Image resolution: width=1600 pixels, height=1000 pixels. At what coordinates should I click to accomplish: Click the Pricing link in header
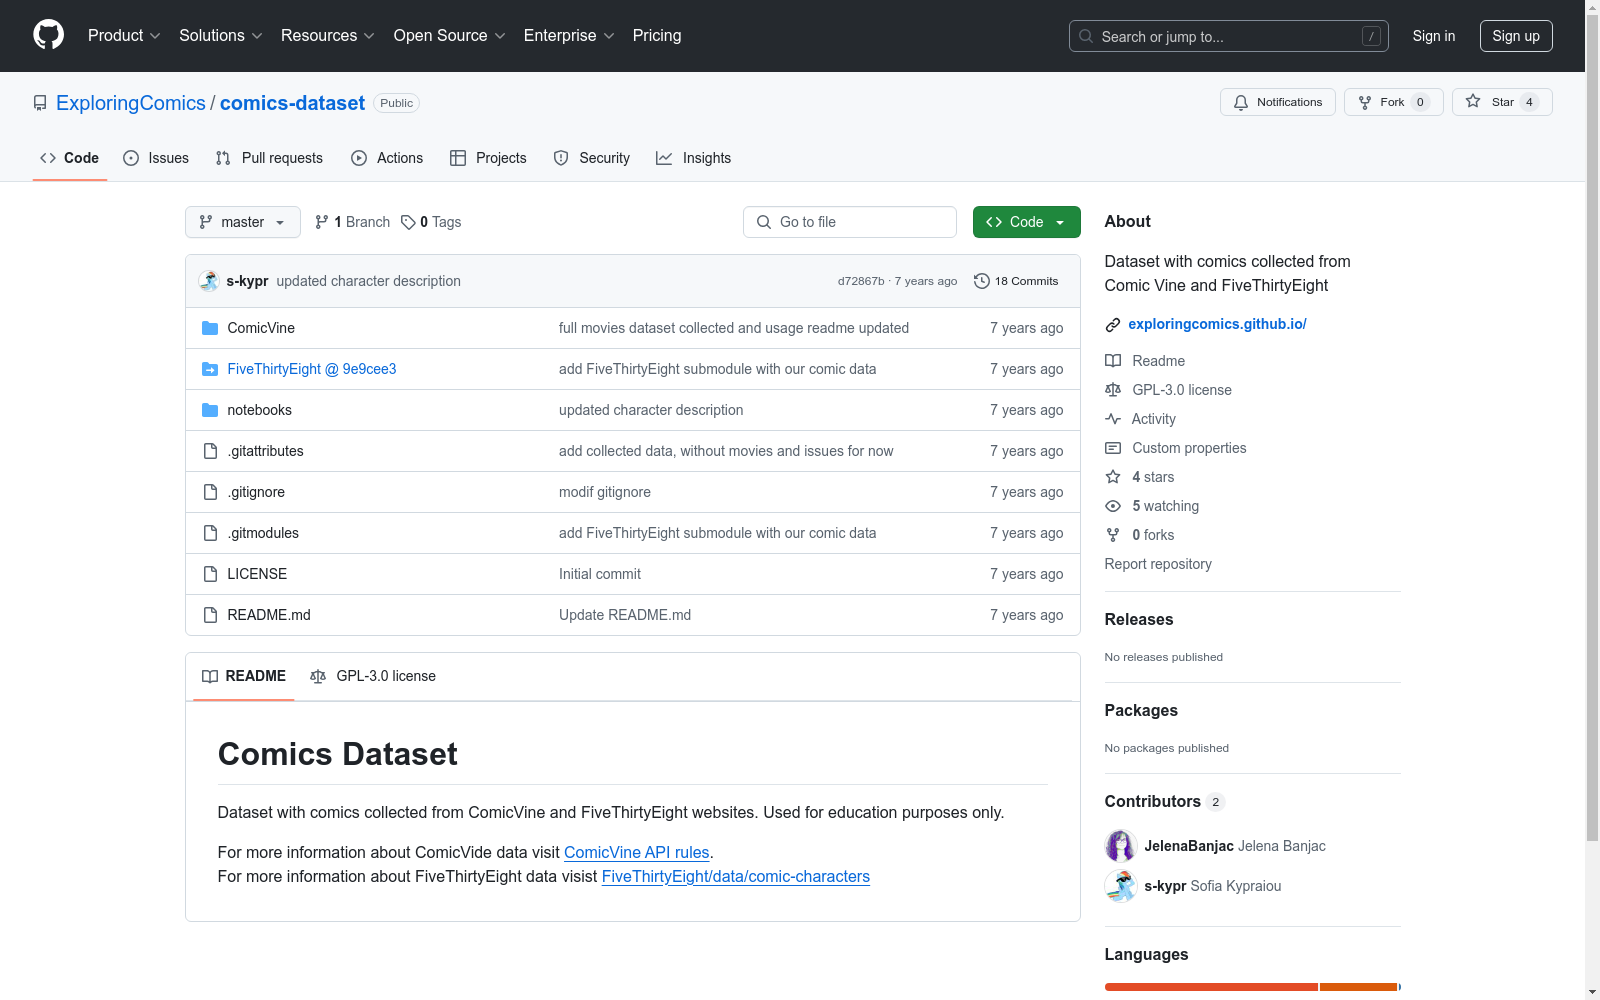pos(657,35)
